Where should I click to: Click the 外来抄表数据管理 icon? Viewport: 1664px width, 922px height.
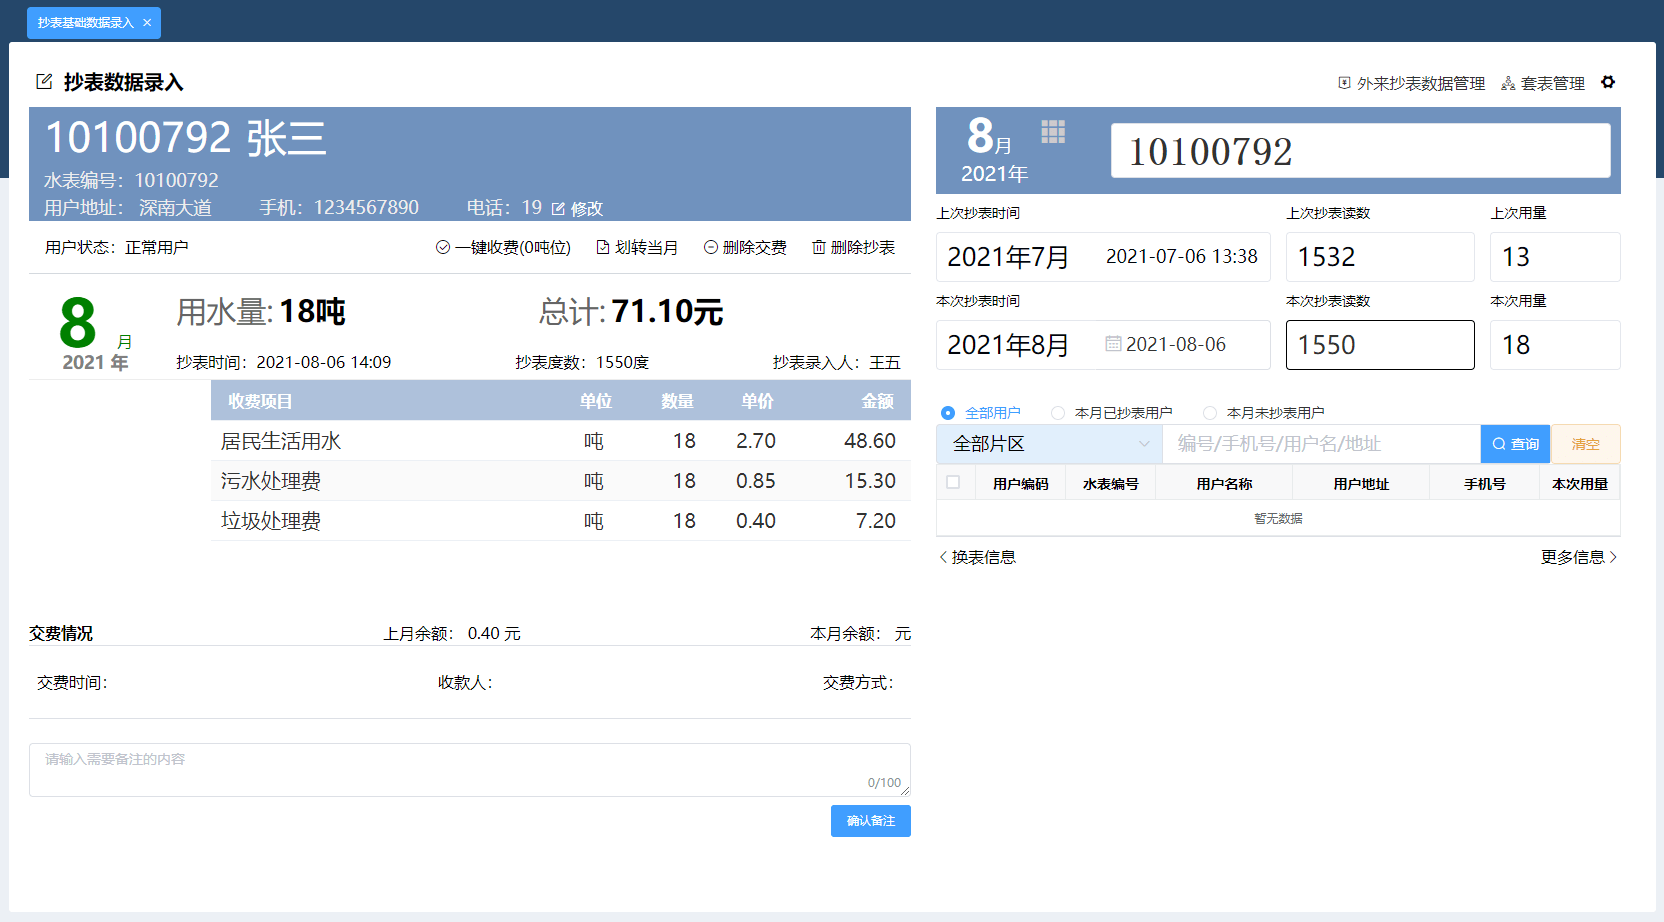click(x=1343, y=83)
